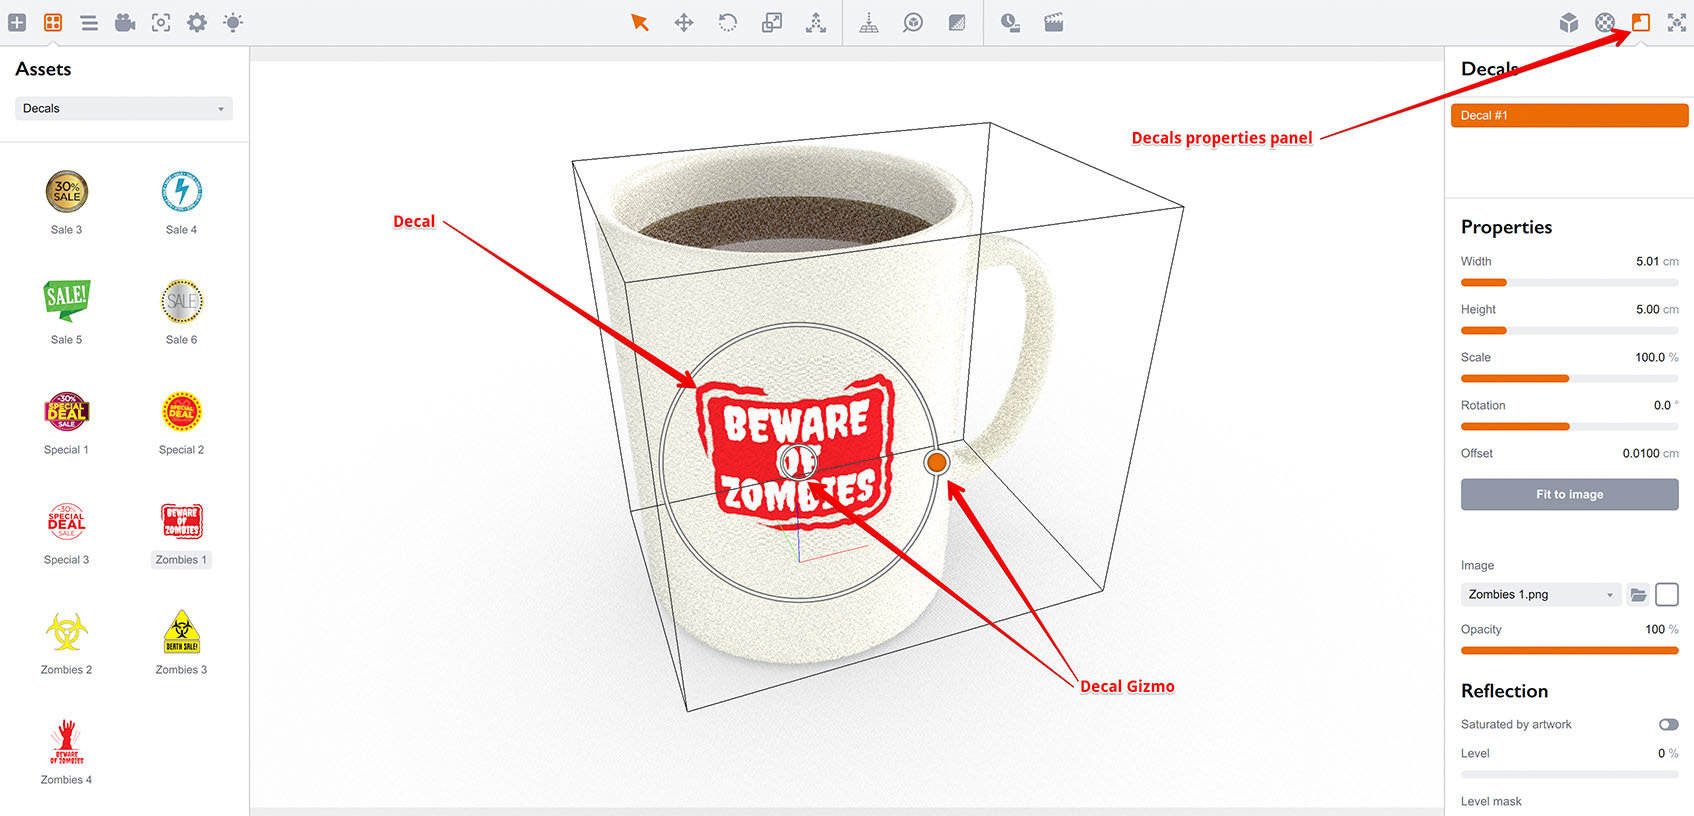Select the Zombies 4 decal thumbnail
This screenshot has height=816, width=1694.
67,742
